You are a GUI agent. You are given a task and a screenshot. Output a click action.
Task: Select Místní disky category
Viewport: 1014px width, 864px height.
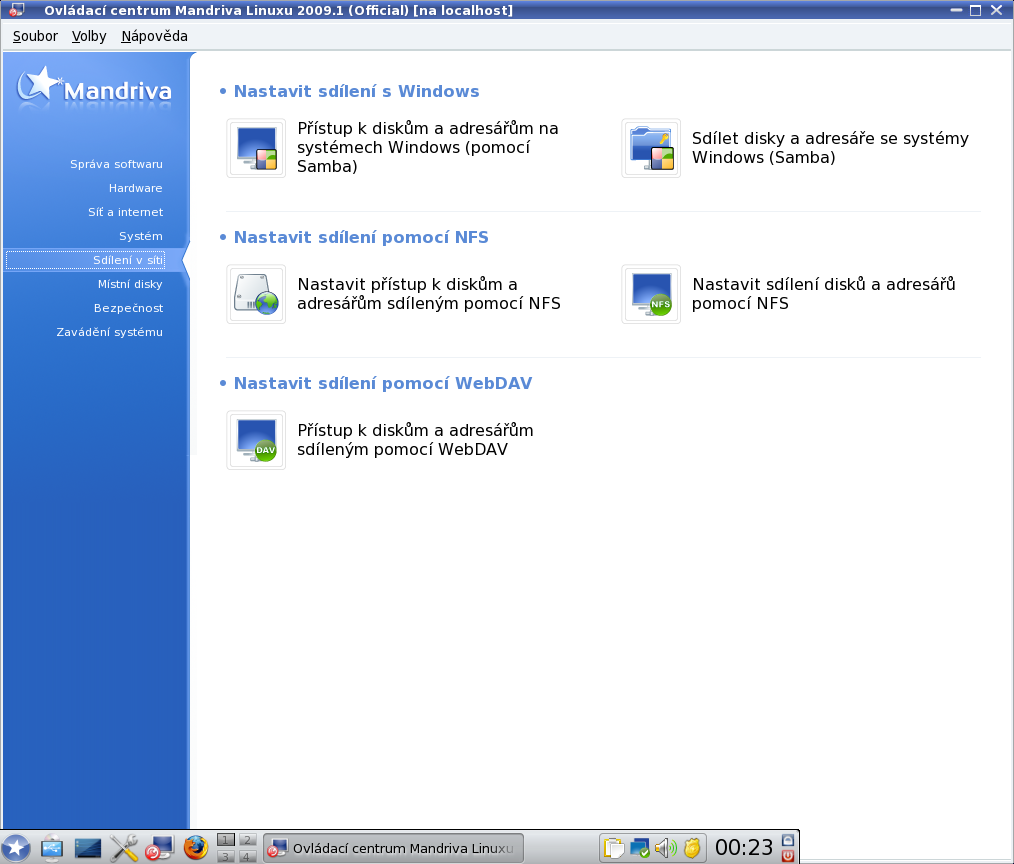pos(130,284)
